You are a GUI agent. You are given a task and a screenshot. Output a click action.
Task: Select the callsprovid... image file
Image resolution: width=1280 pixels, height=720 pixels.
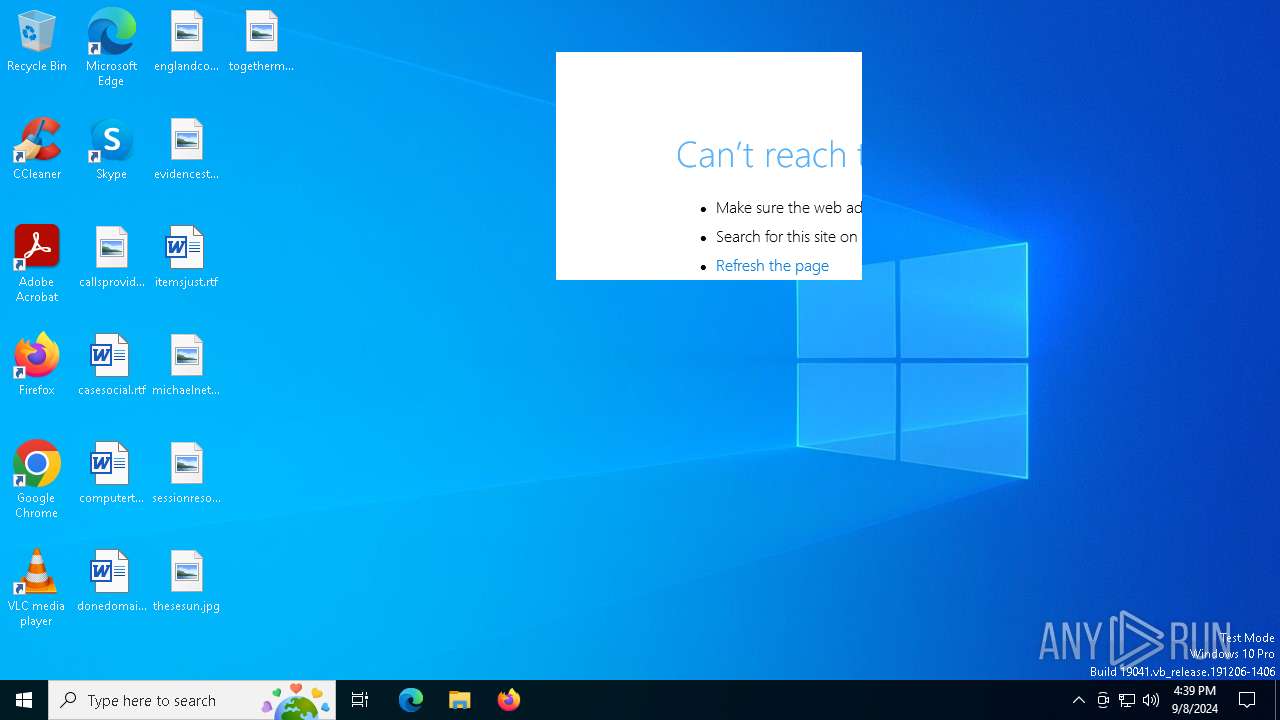pos(111,258)
